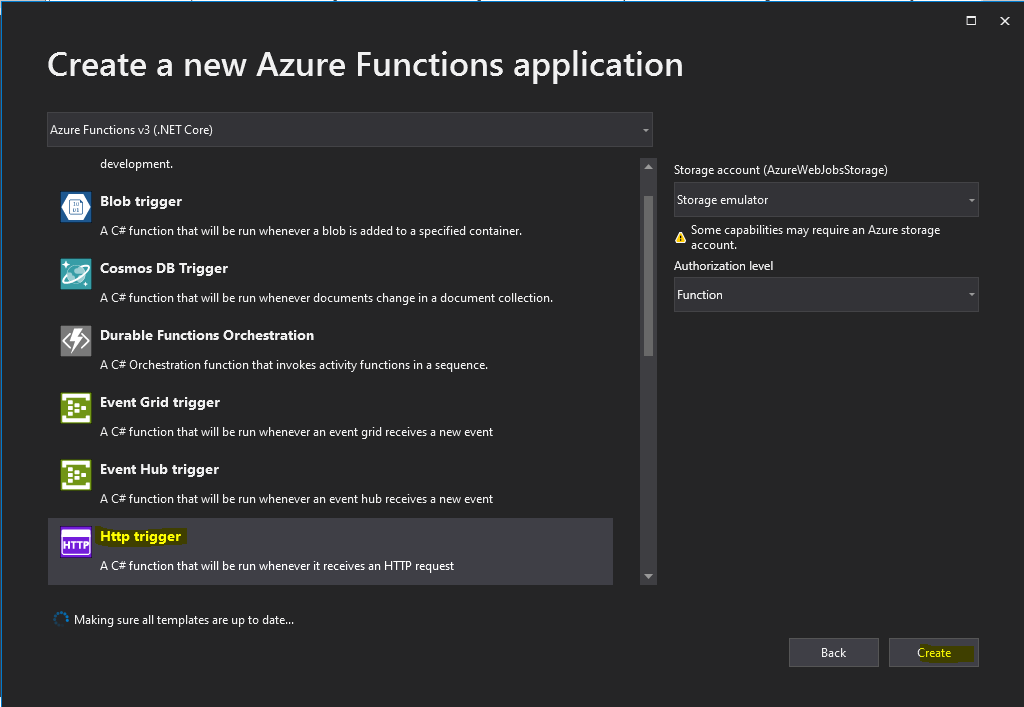Click the 'Create a new Azure Functions application' heading
1024x707 pixels.
tap(365, 65)
